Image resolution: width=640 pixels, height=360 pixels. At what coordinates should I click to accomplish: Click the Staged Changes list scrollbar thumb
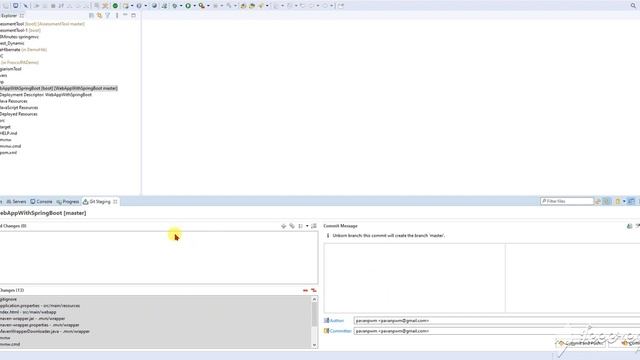pyautogui.click(x=314, y=315)
